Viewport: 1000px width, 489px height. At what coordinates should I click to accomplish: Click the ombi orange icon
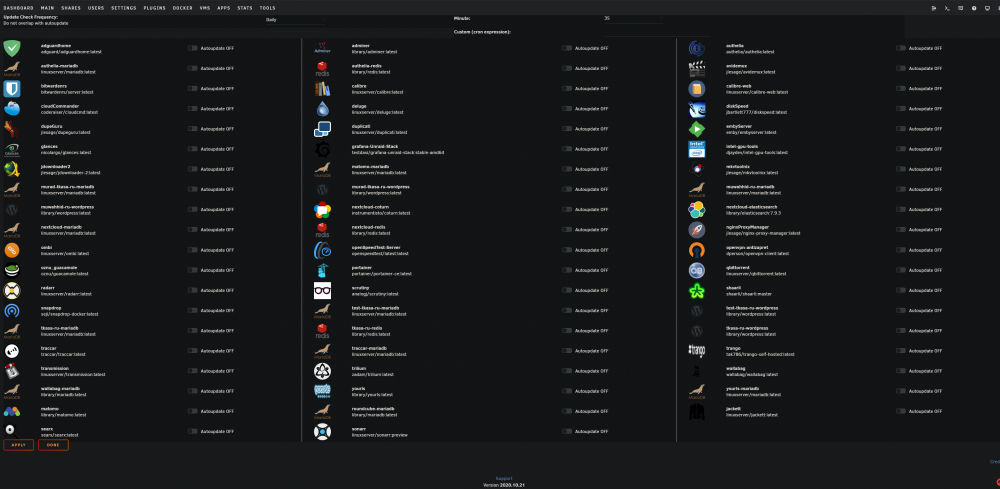(12, 251)
